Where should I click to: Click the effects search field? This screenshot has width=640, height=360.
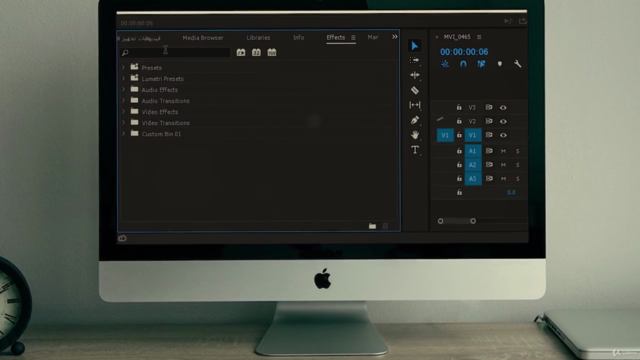point(176,53)
